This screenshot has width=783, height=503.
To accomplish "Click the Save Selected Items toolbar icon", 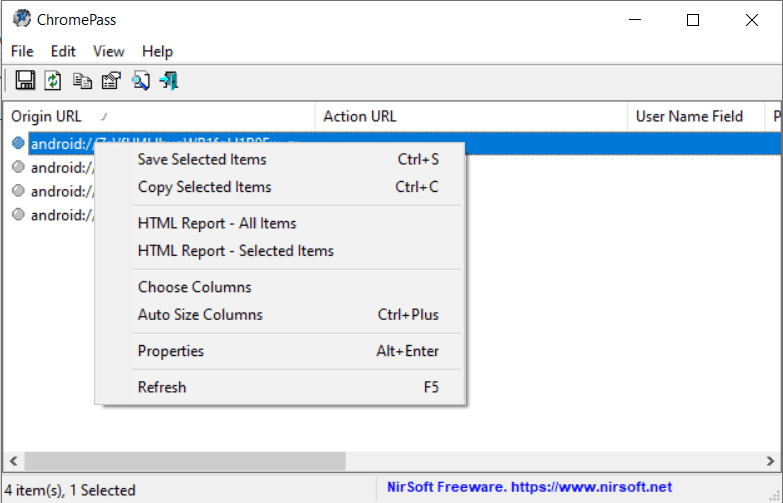I will 26,81.
